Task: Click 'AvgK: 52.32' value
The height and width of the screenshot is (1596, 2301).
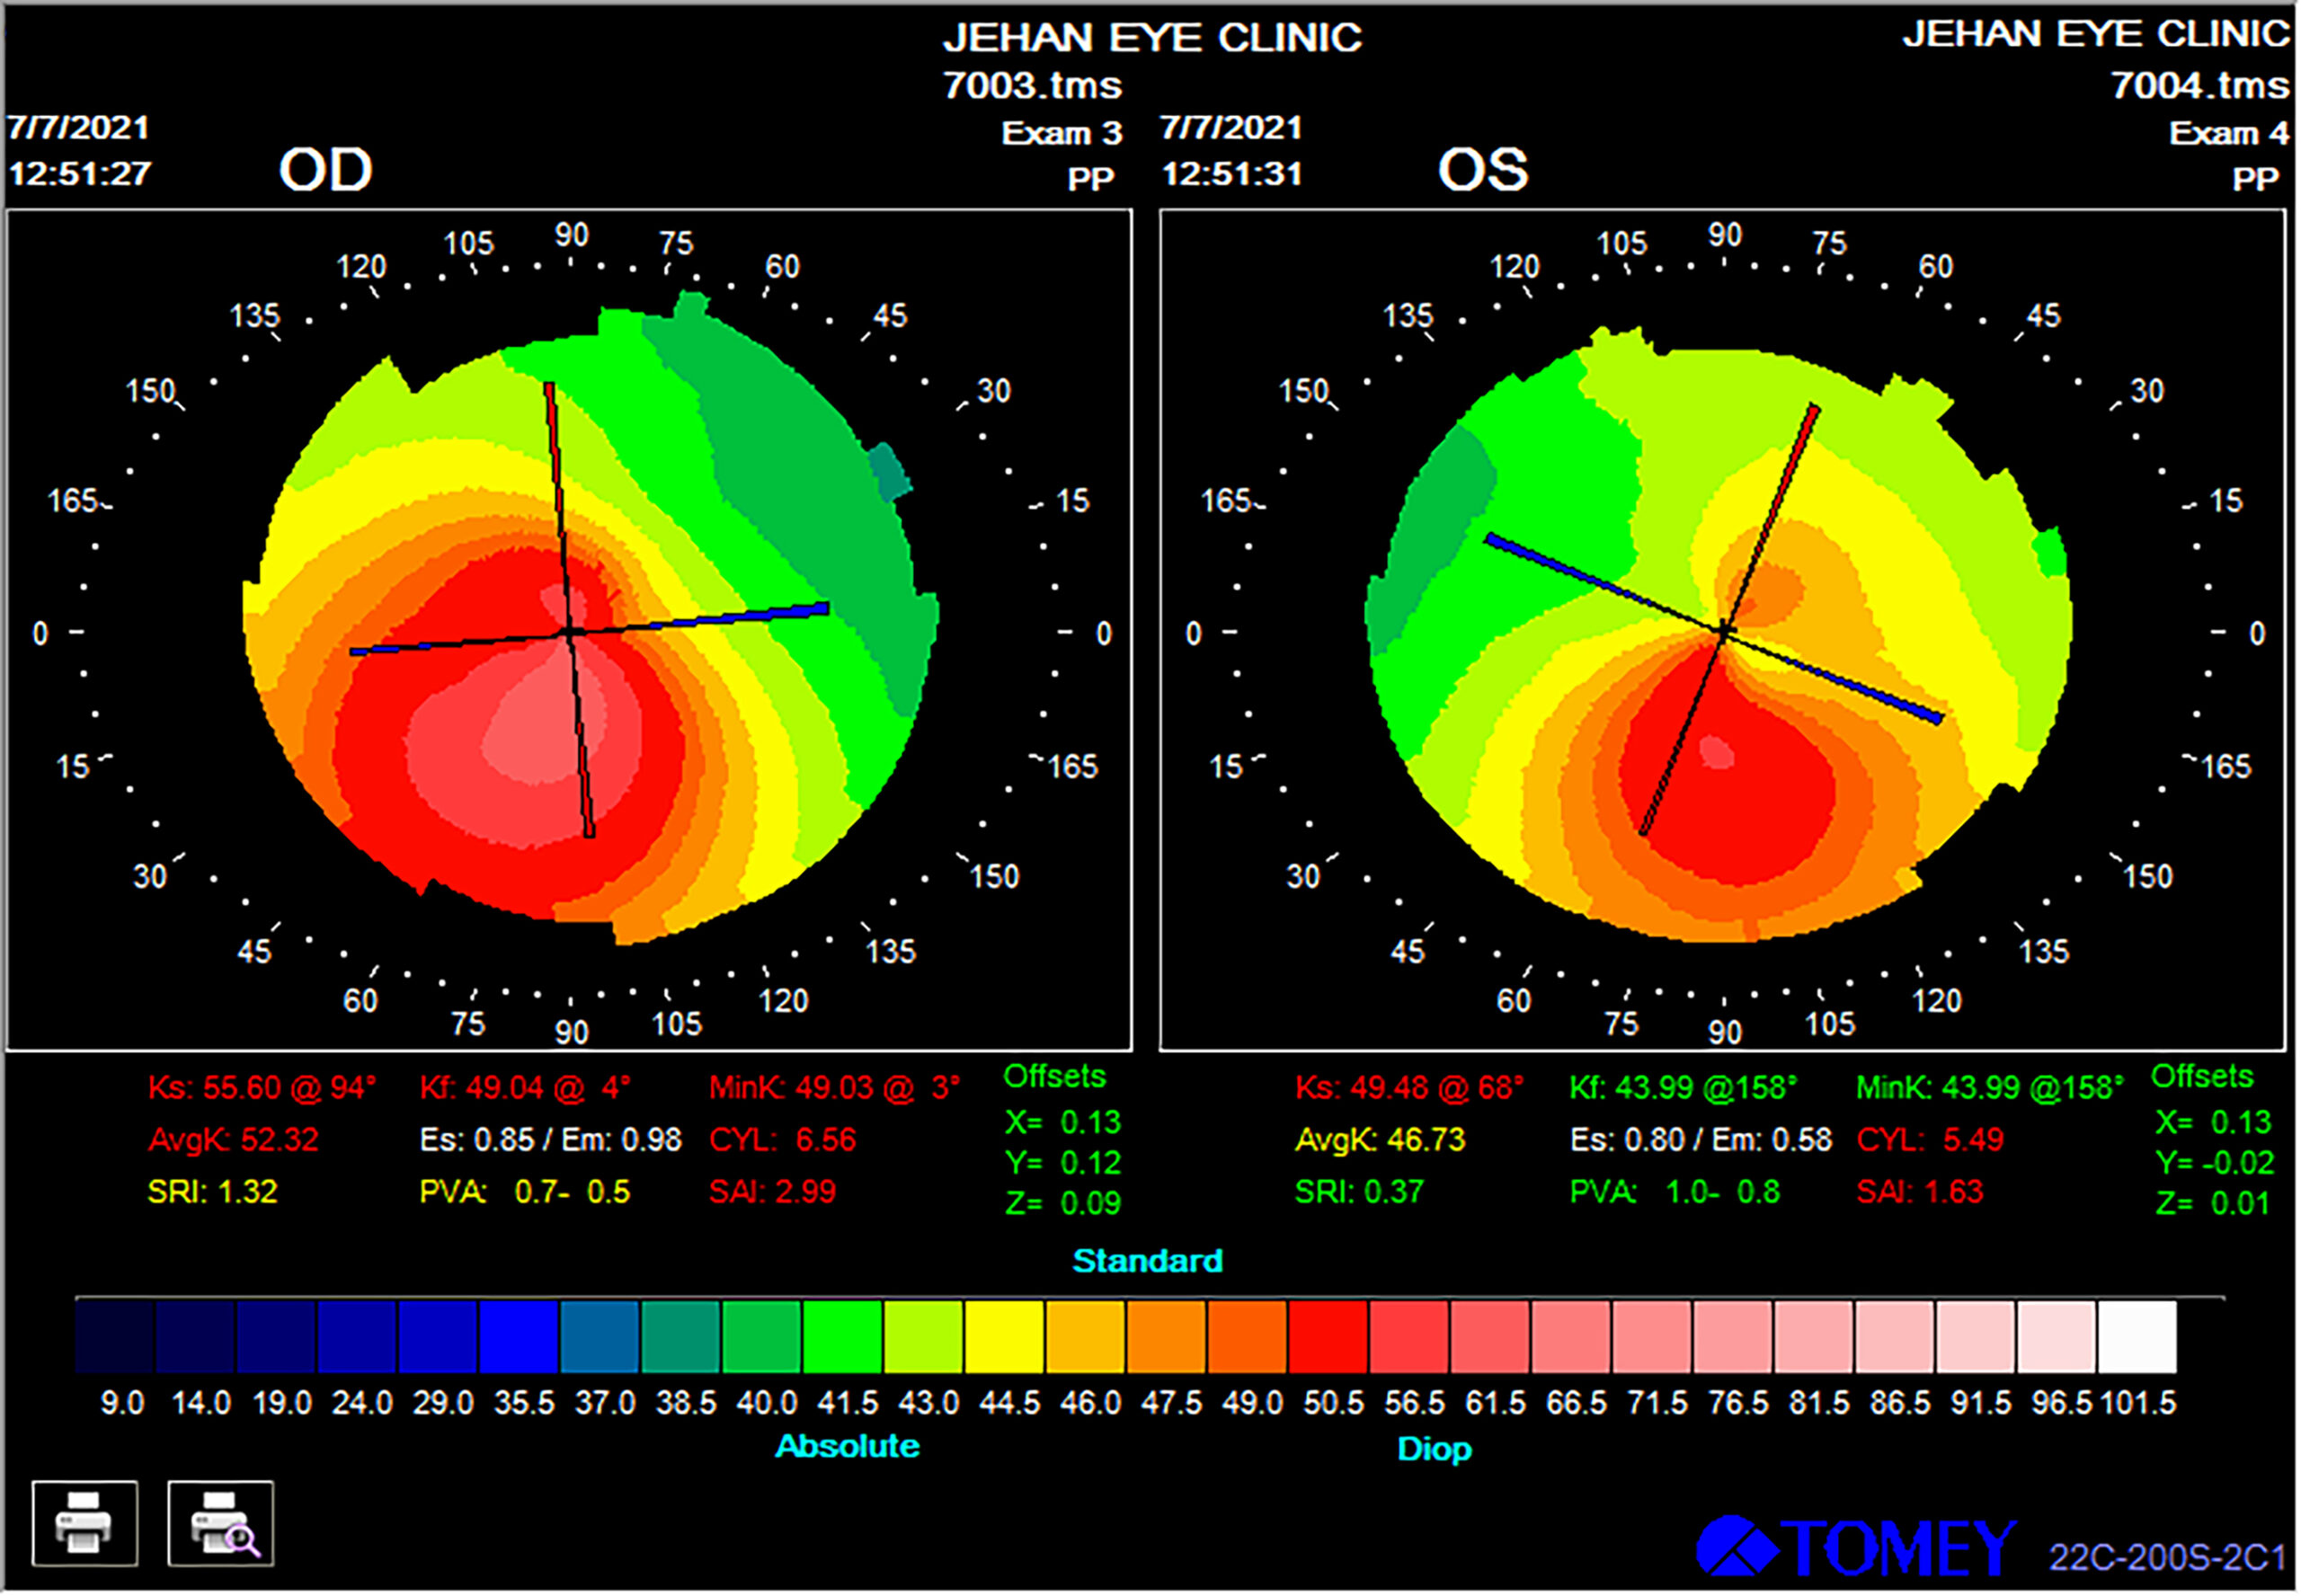Action: (233, 1141)
